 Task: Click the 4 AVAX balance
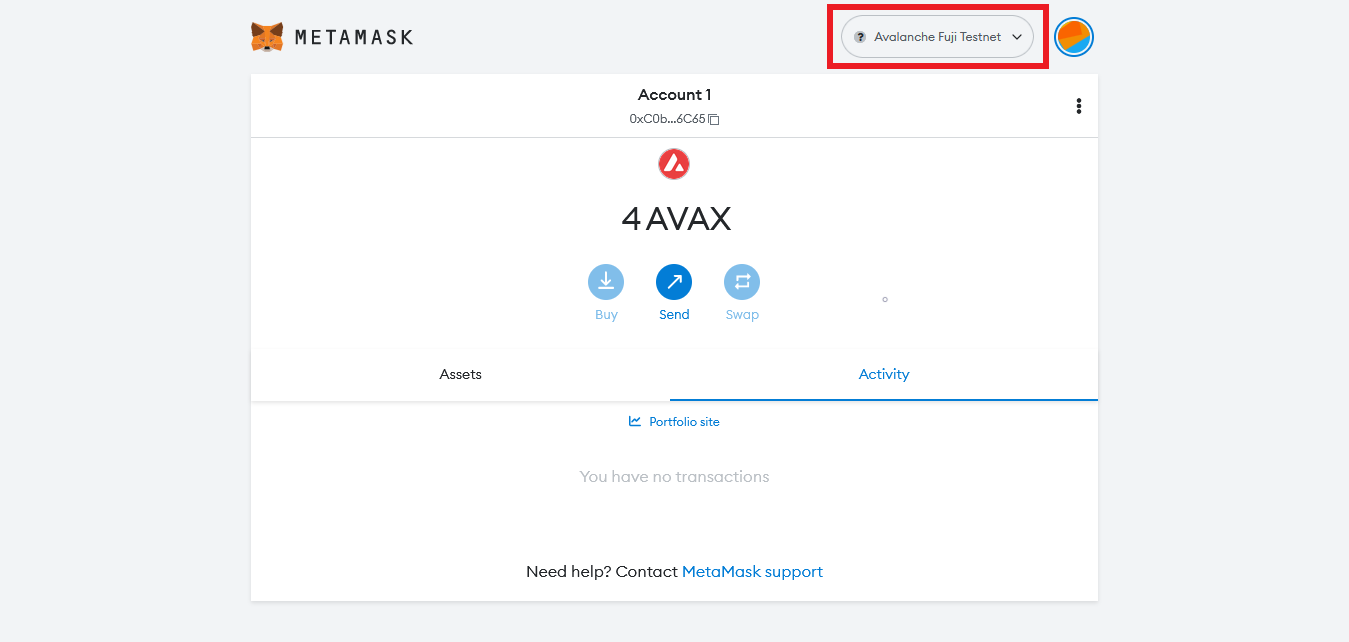675,219
